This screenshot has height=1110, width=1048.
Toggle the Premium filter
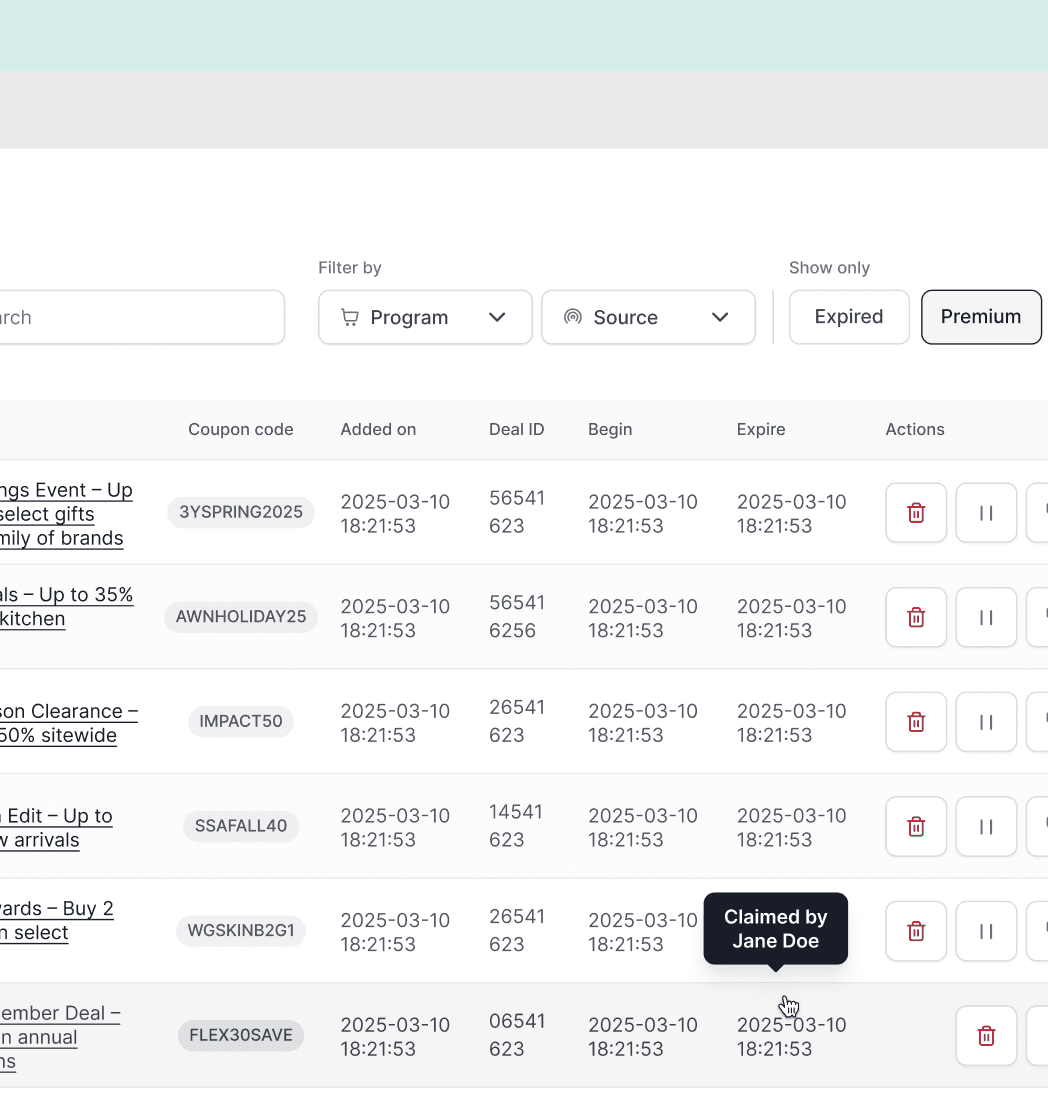(x=981, y=316)
